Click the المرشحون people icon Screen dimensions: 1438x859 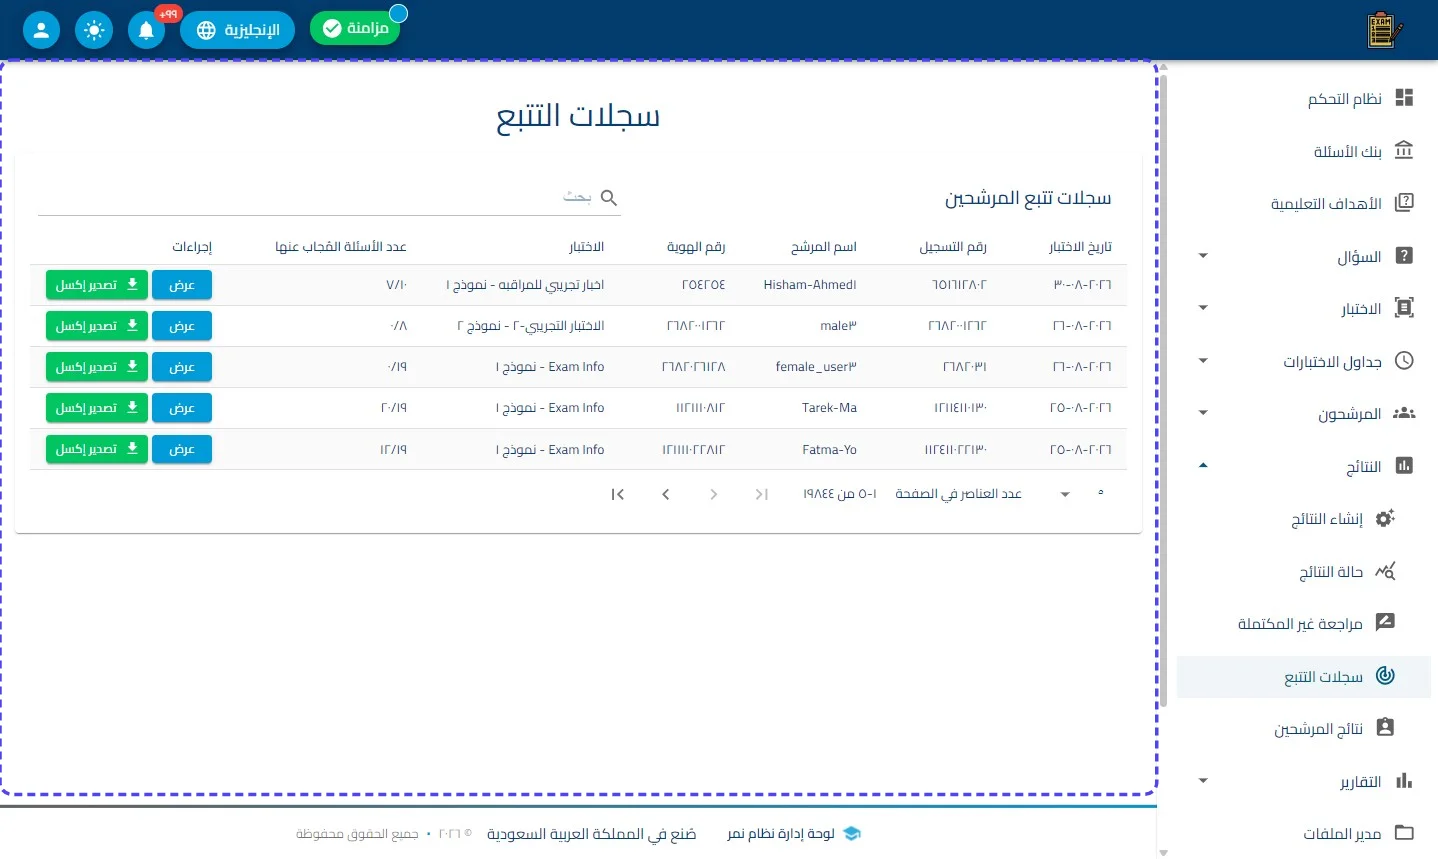pos(1404,412)
